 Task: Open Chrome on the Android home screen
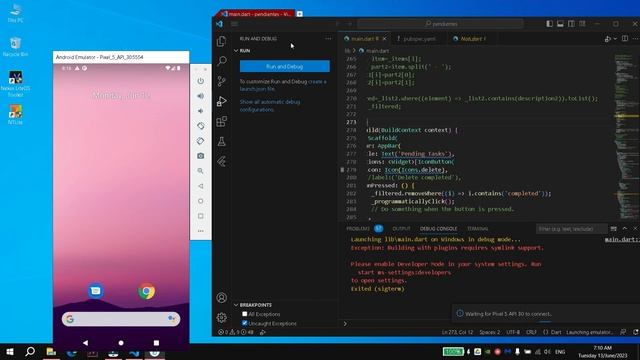147,291
